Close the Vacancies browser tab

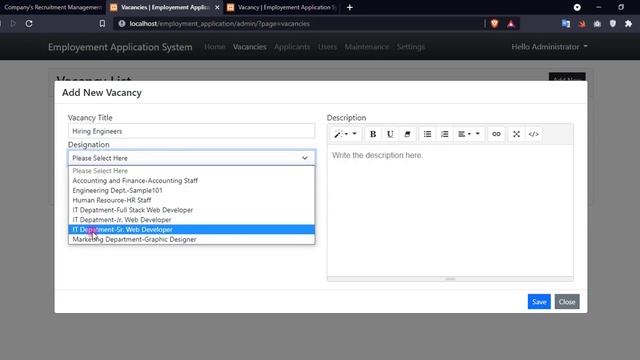tap(217, 7)
